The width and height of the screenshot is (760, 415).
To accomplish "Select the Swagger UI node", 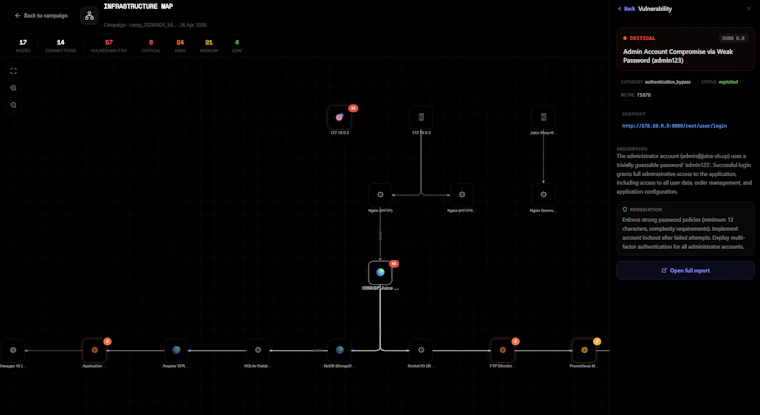I will tap(13, 350).
